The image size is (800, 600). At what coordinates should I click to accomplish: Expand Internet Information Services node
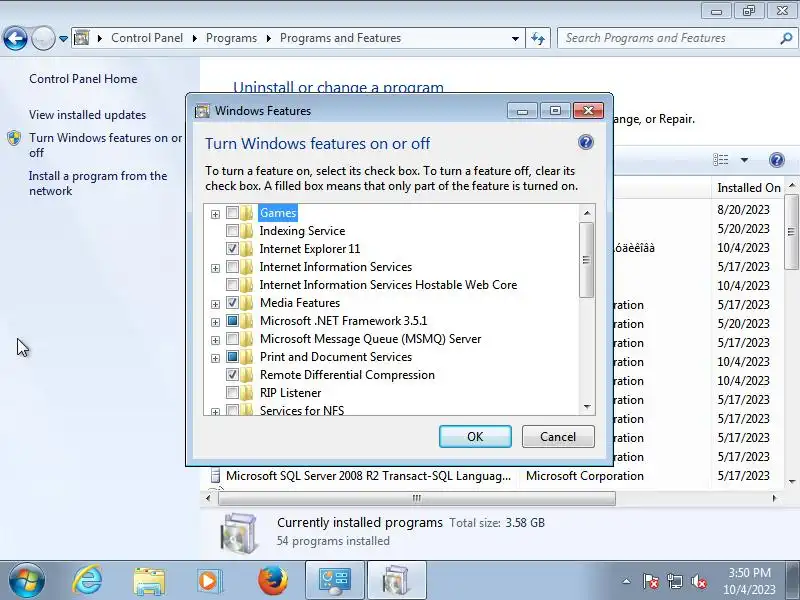click(x=215, y=268)
